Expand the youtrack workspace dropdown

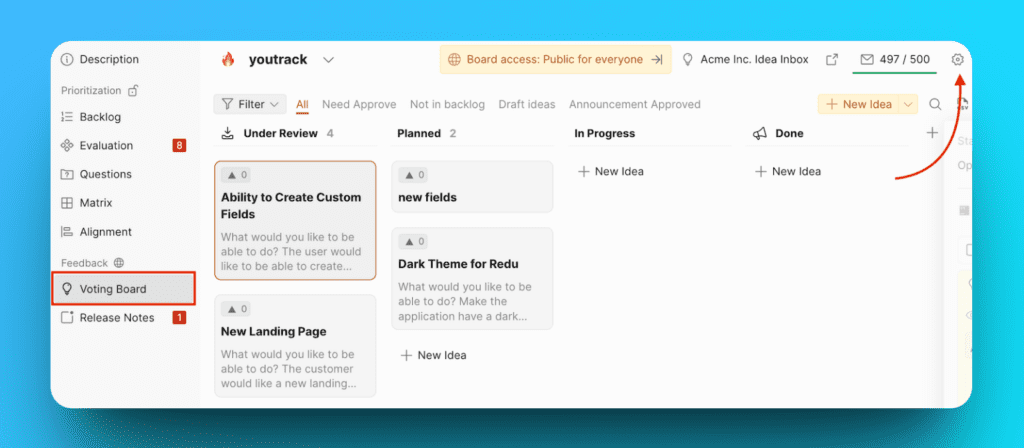328,60
